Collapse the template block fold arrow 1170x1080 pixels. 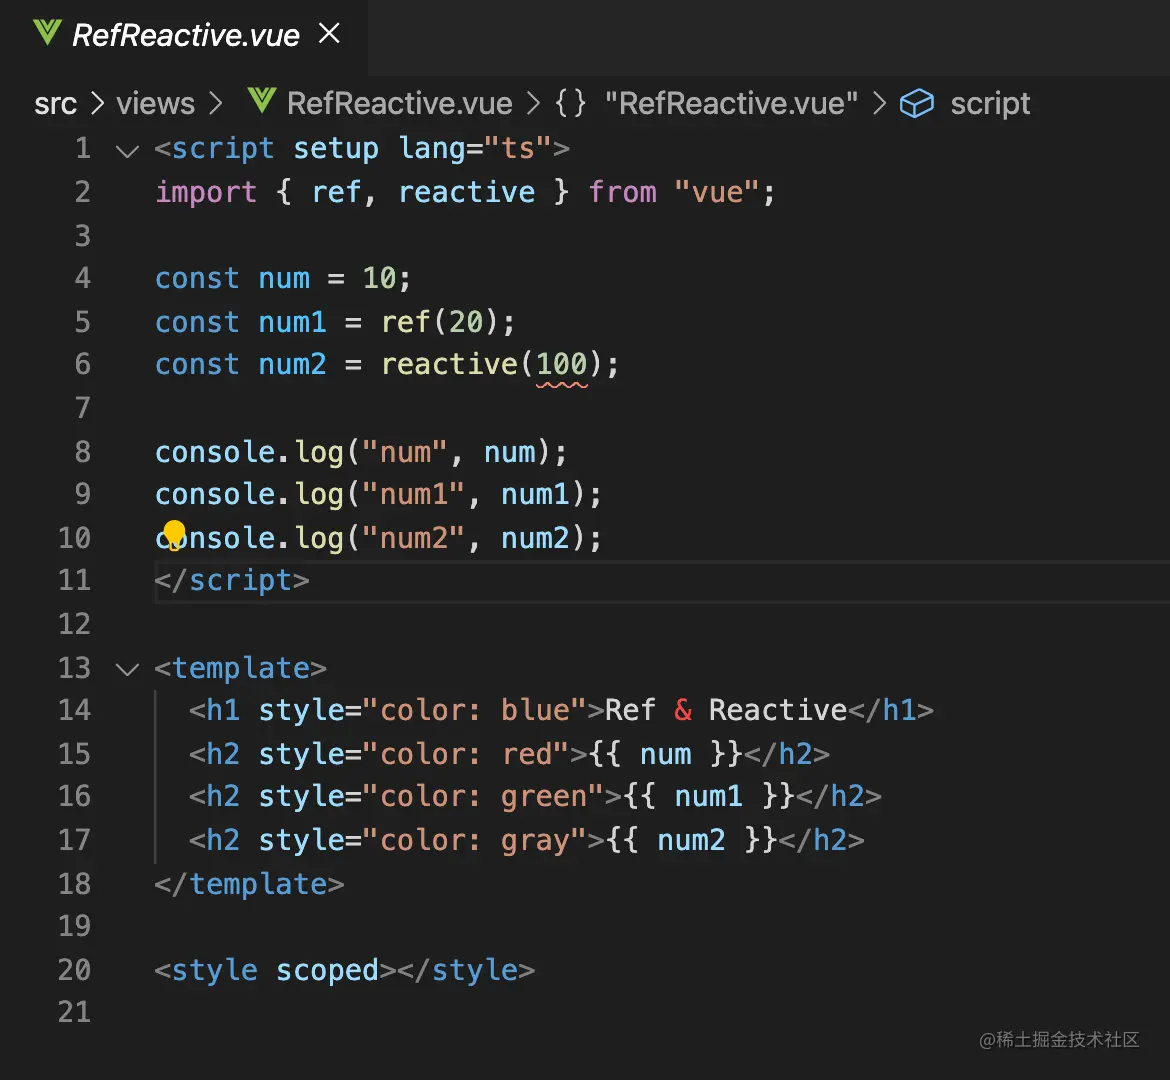click(128, 669)
